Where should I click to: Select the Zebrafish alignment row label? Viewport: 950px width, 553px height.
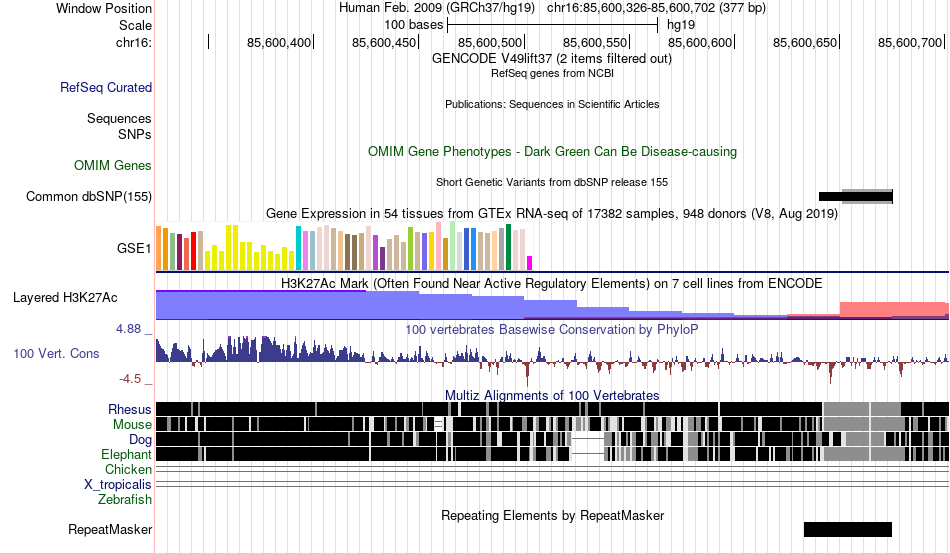(x=125, y=500)
